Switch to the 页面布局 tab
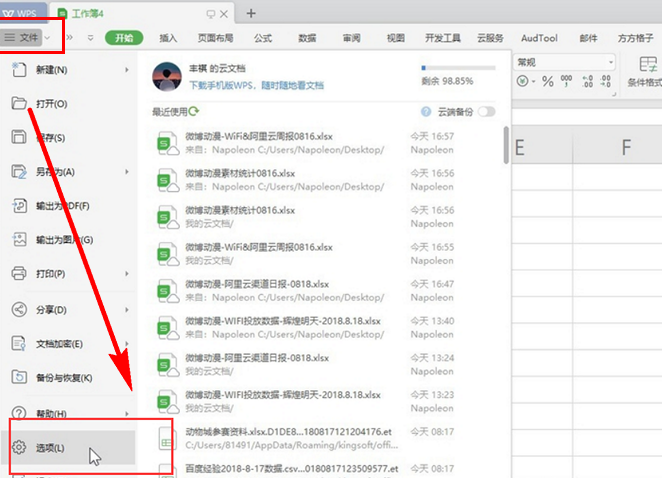This screenshot has height=478, width=662. [215, 38]
